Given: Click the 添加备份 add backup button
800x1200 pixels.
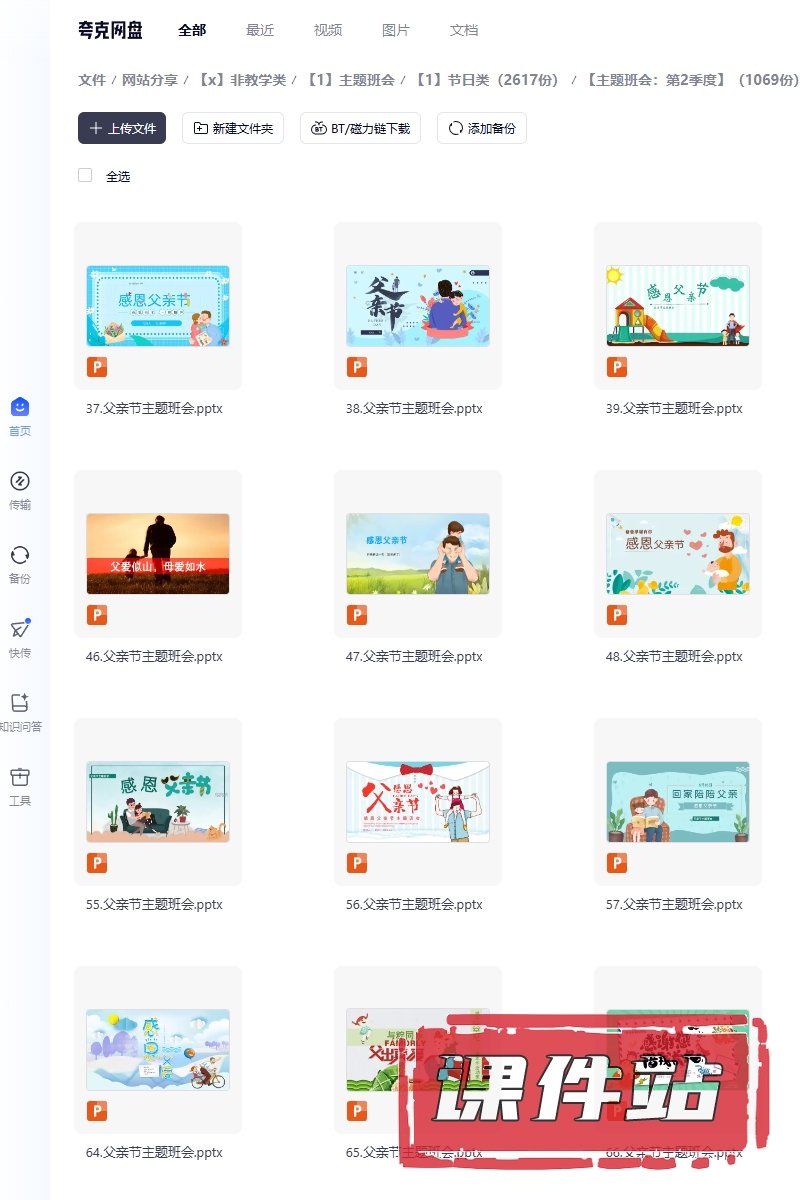Looking at the screenshot, I should pyautogui.click(x=482, y=128).
